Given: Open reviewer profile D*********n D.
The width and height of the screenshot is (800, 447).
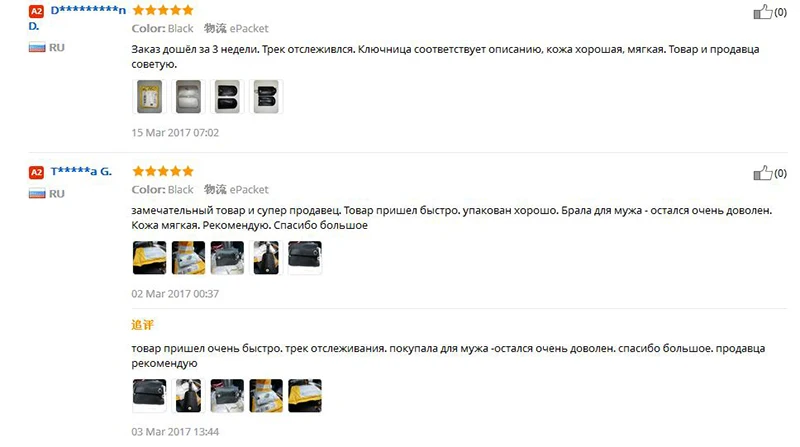Looking at the screenshot, I should click(77, 17).
